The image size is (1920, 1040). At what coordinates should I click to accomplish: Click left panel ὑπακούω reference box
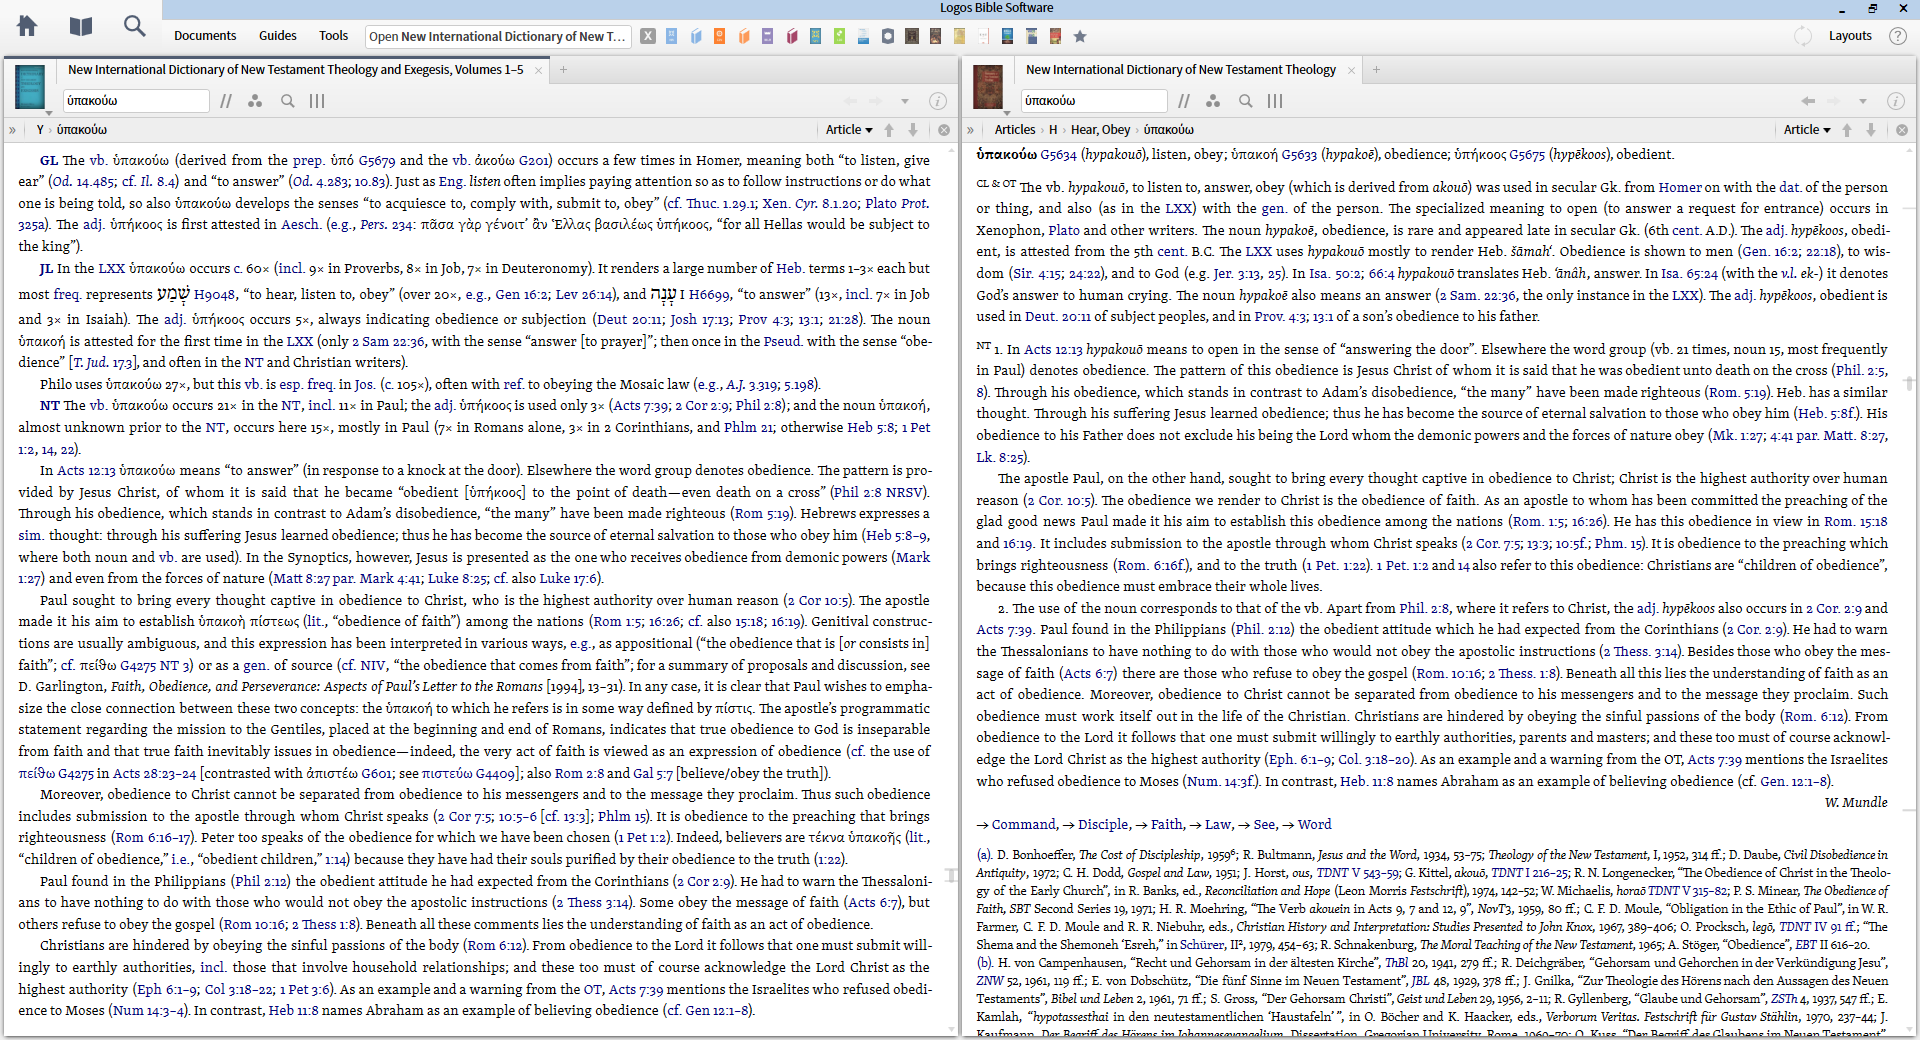coord(136,101)
